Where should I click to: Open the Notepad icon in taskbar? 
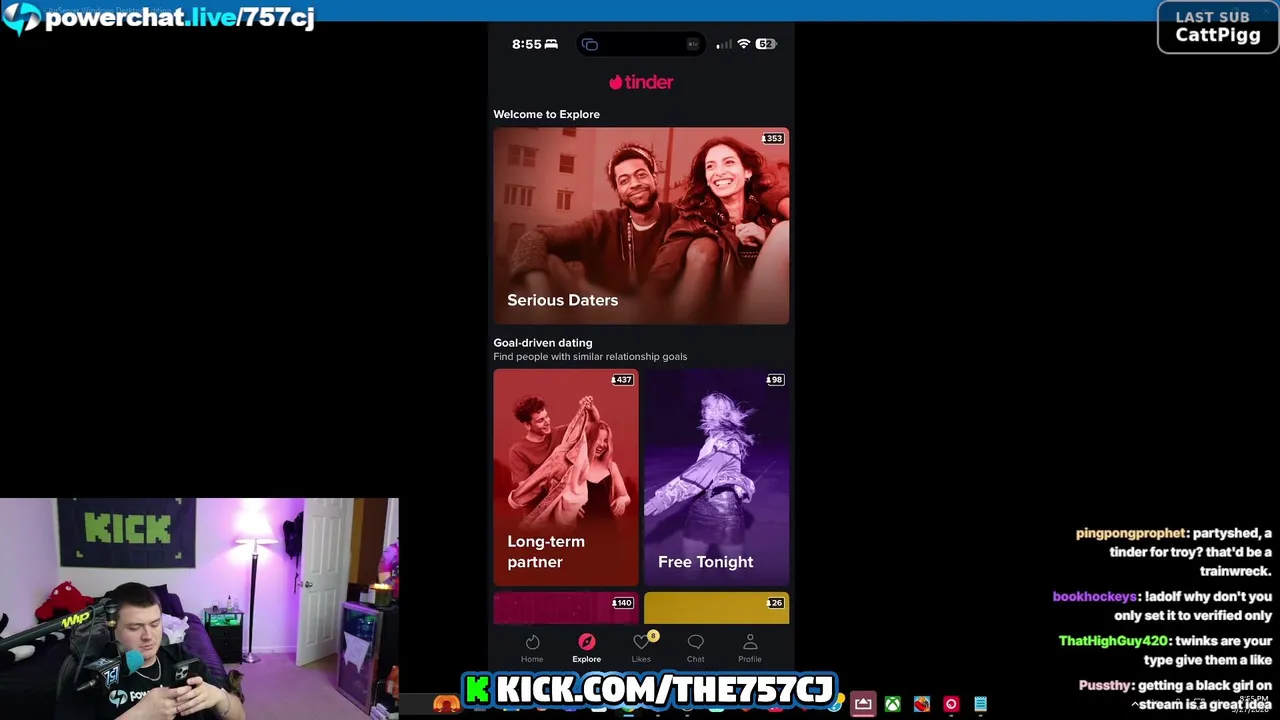(981, 704)
